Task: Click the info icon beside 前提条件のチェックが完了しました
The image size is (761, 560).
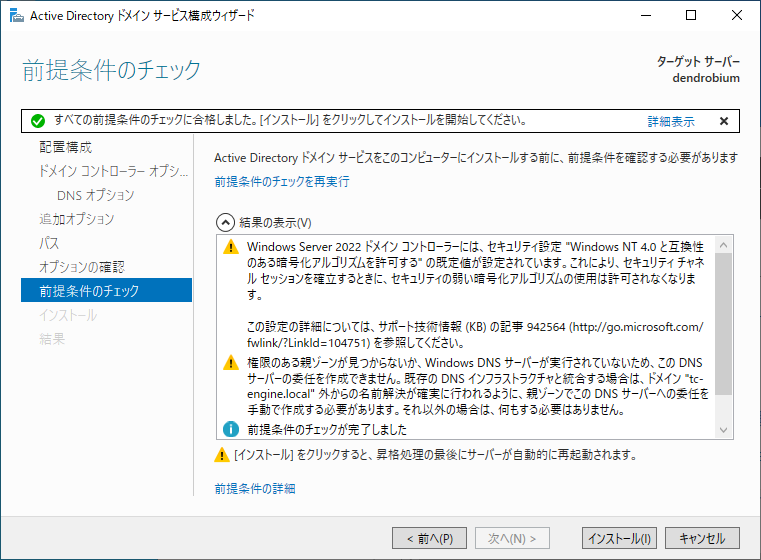Action: pos(231,429)
